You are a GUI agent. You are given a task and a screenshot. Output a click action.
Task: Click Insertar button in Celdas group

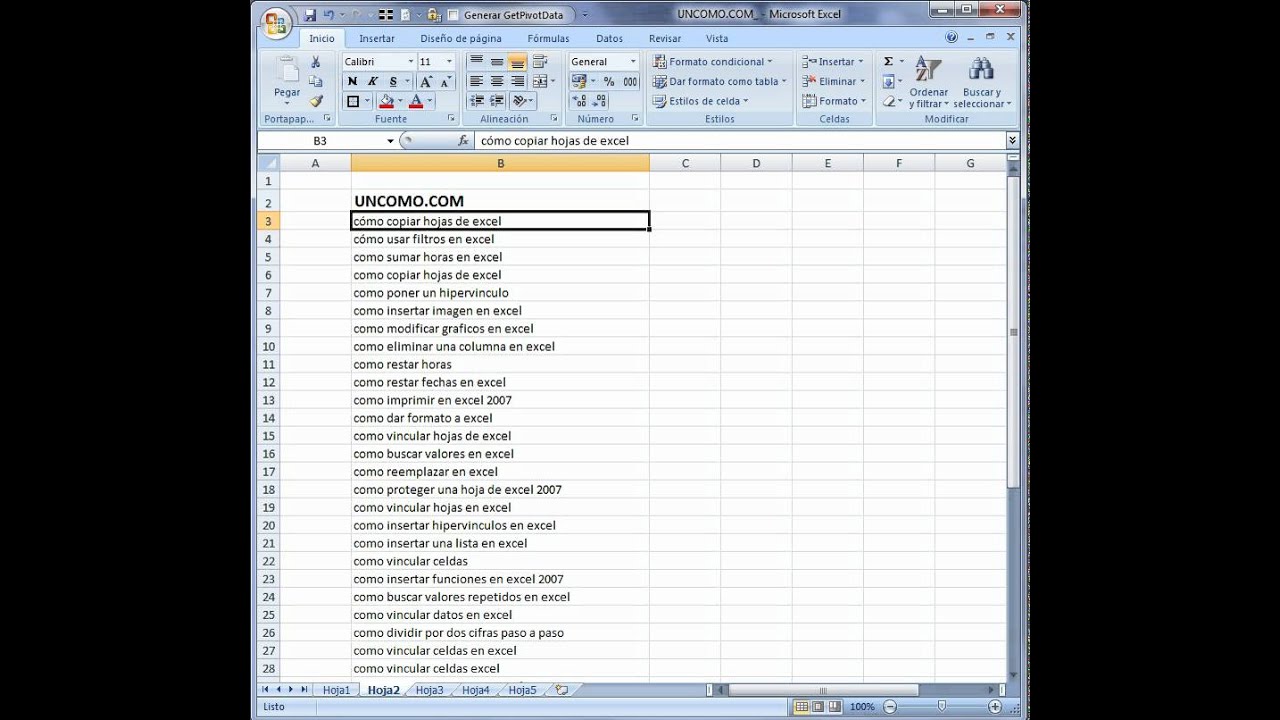point(833,62)
